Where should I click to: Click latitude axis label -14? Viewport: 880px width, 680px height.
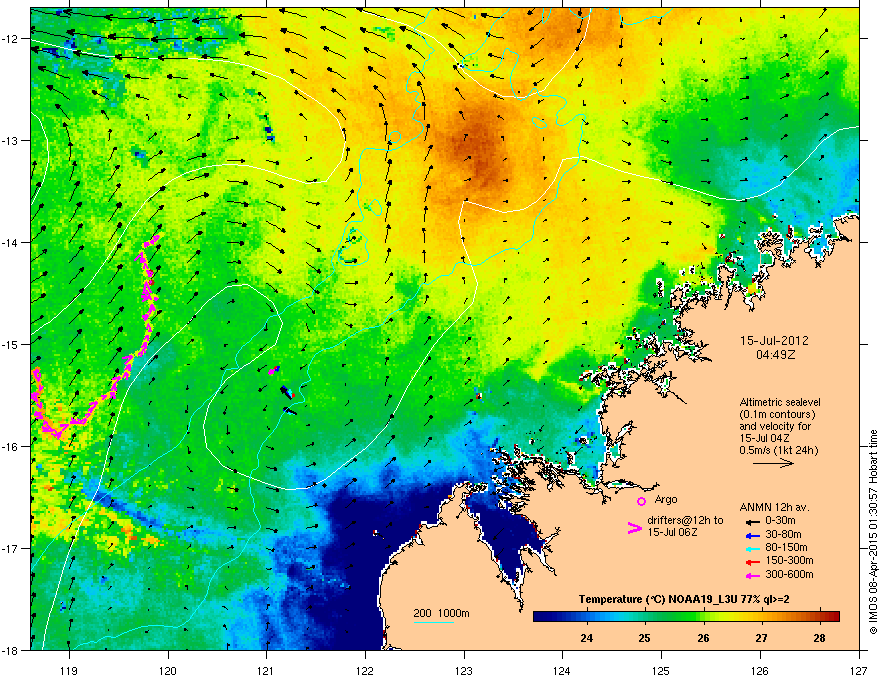[10, 242]
